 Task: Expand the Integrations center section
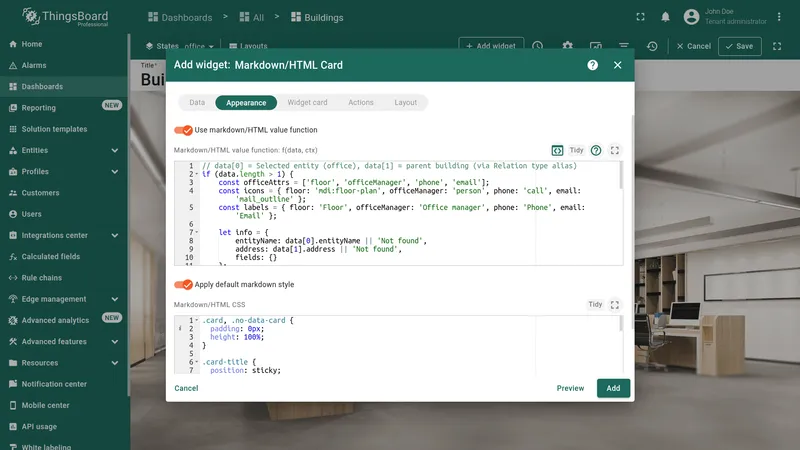pyautogui.click(x=64, y=235)
